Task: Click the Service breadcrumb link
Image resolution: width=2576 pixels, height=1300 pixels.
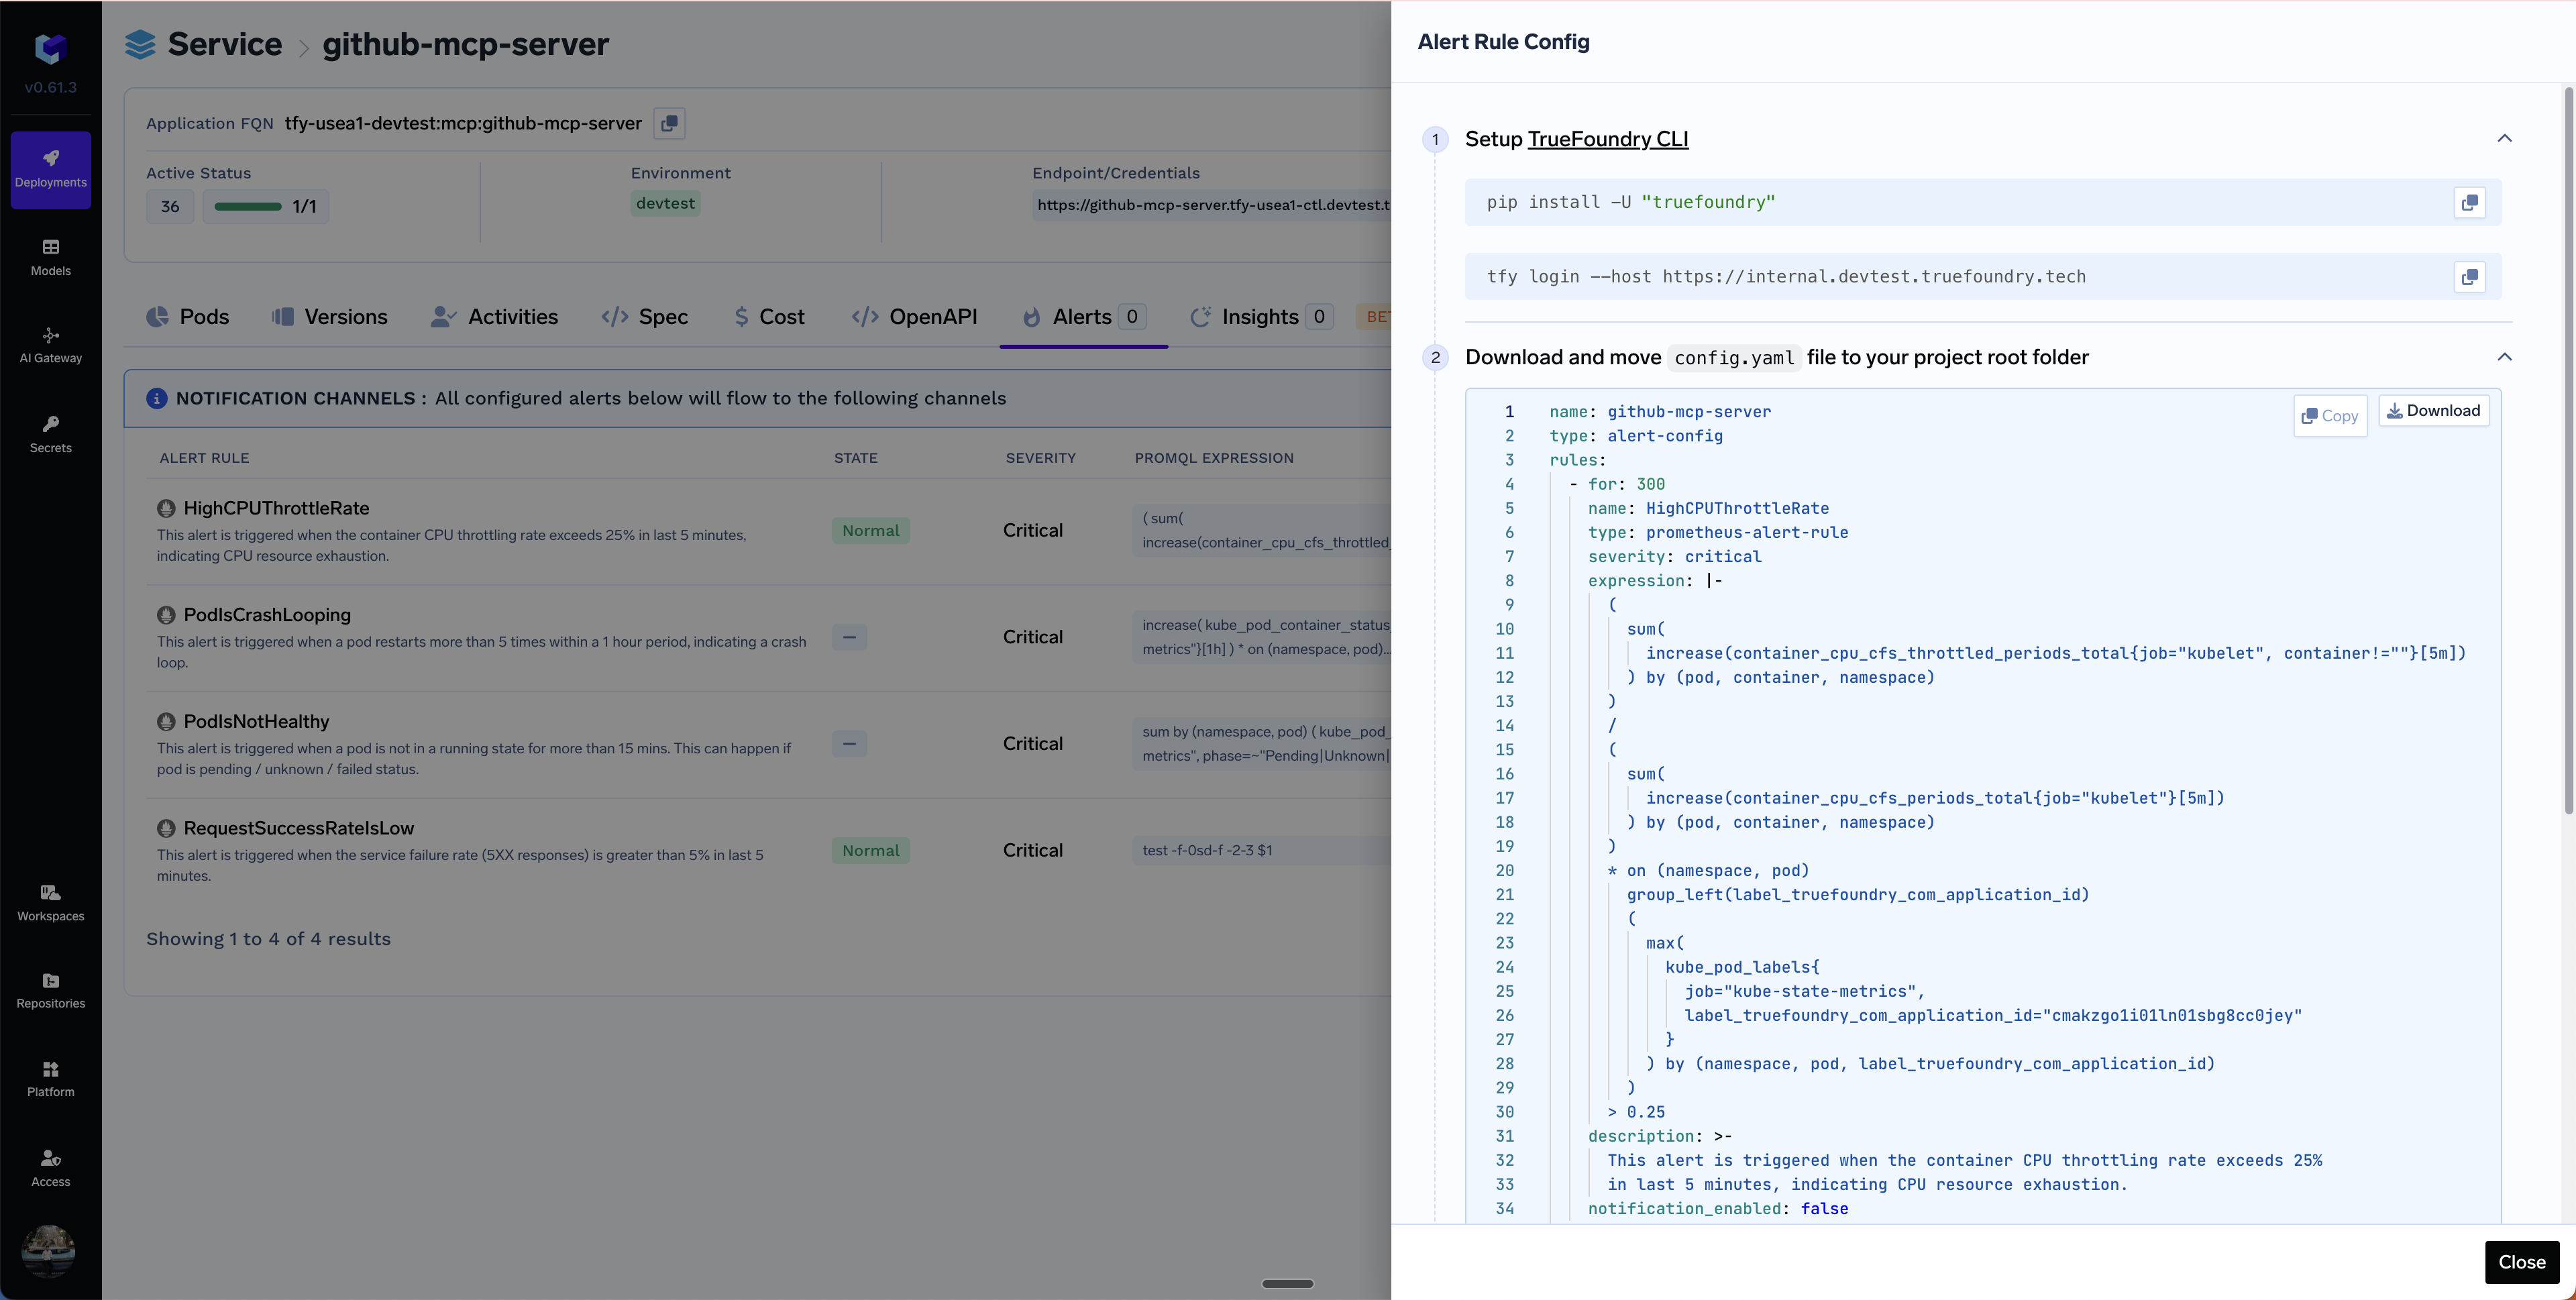Action: pos(225,44)
